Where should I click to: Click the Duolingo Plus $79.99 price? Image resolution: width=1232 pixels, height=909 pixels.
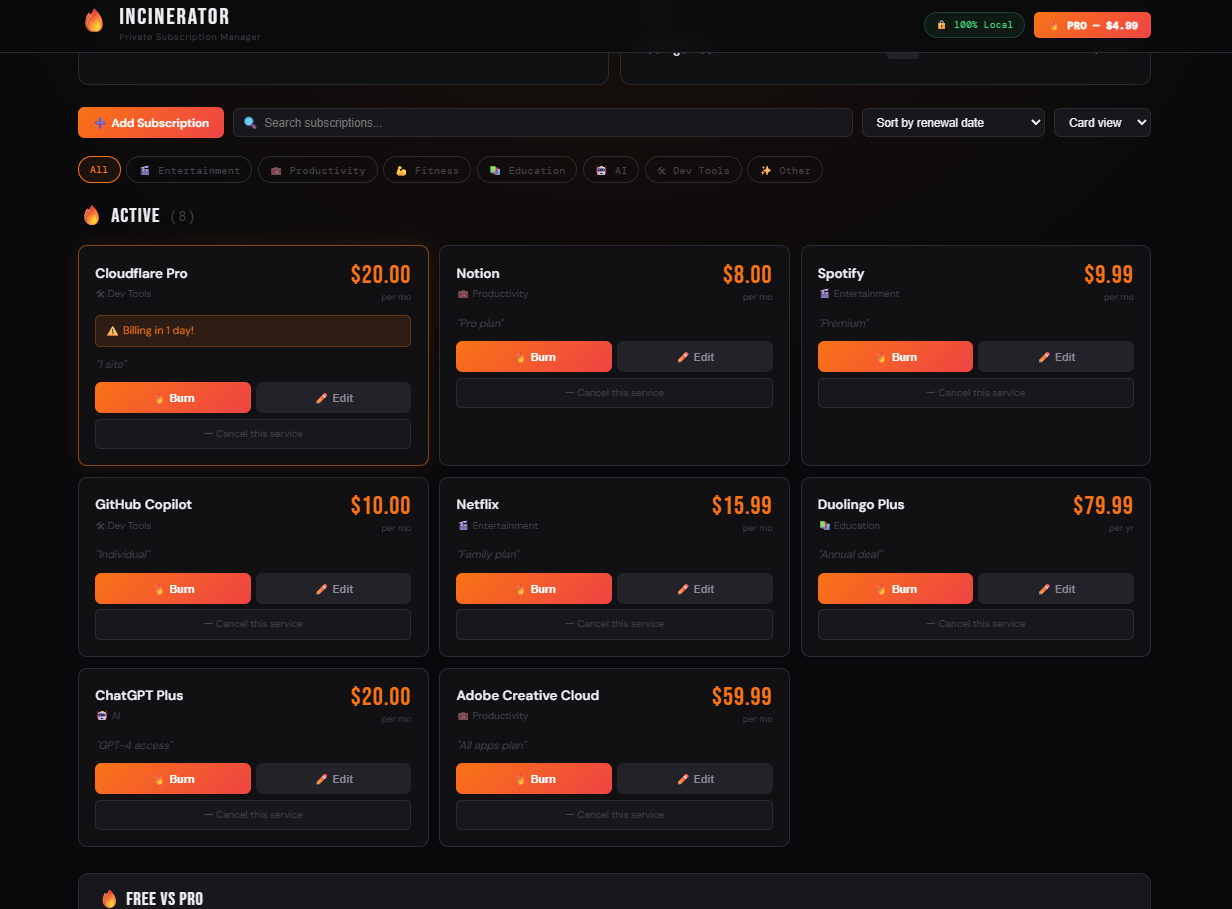tap(1103, 506)
